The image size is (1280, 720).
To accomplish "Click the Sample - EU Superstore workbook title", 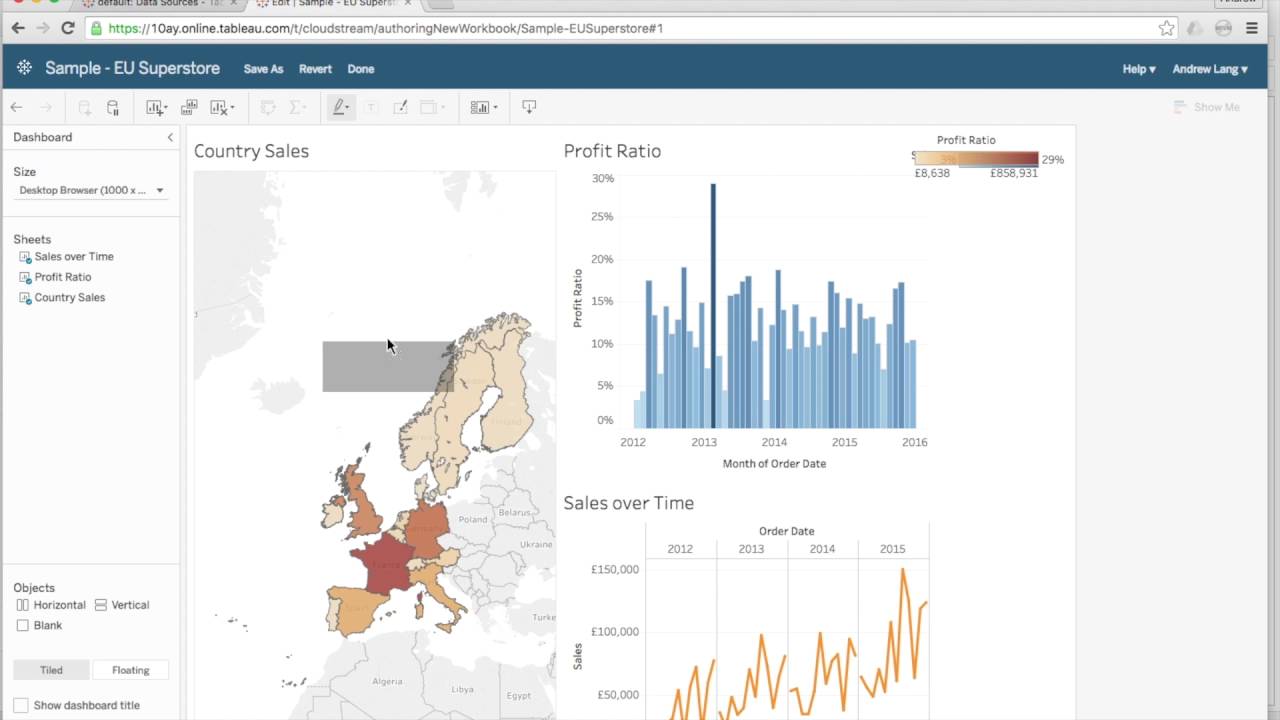I will coord(132,68).
